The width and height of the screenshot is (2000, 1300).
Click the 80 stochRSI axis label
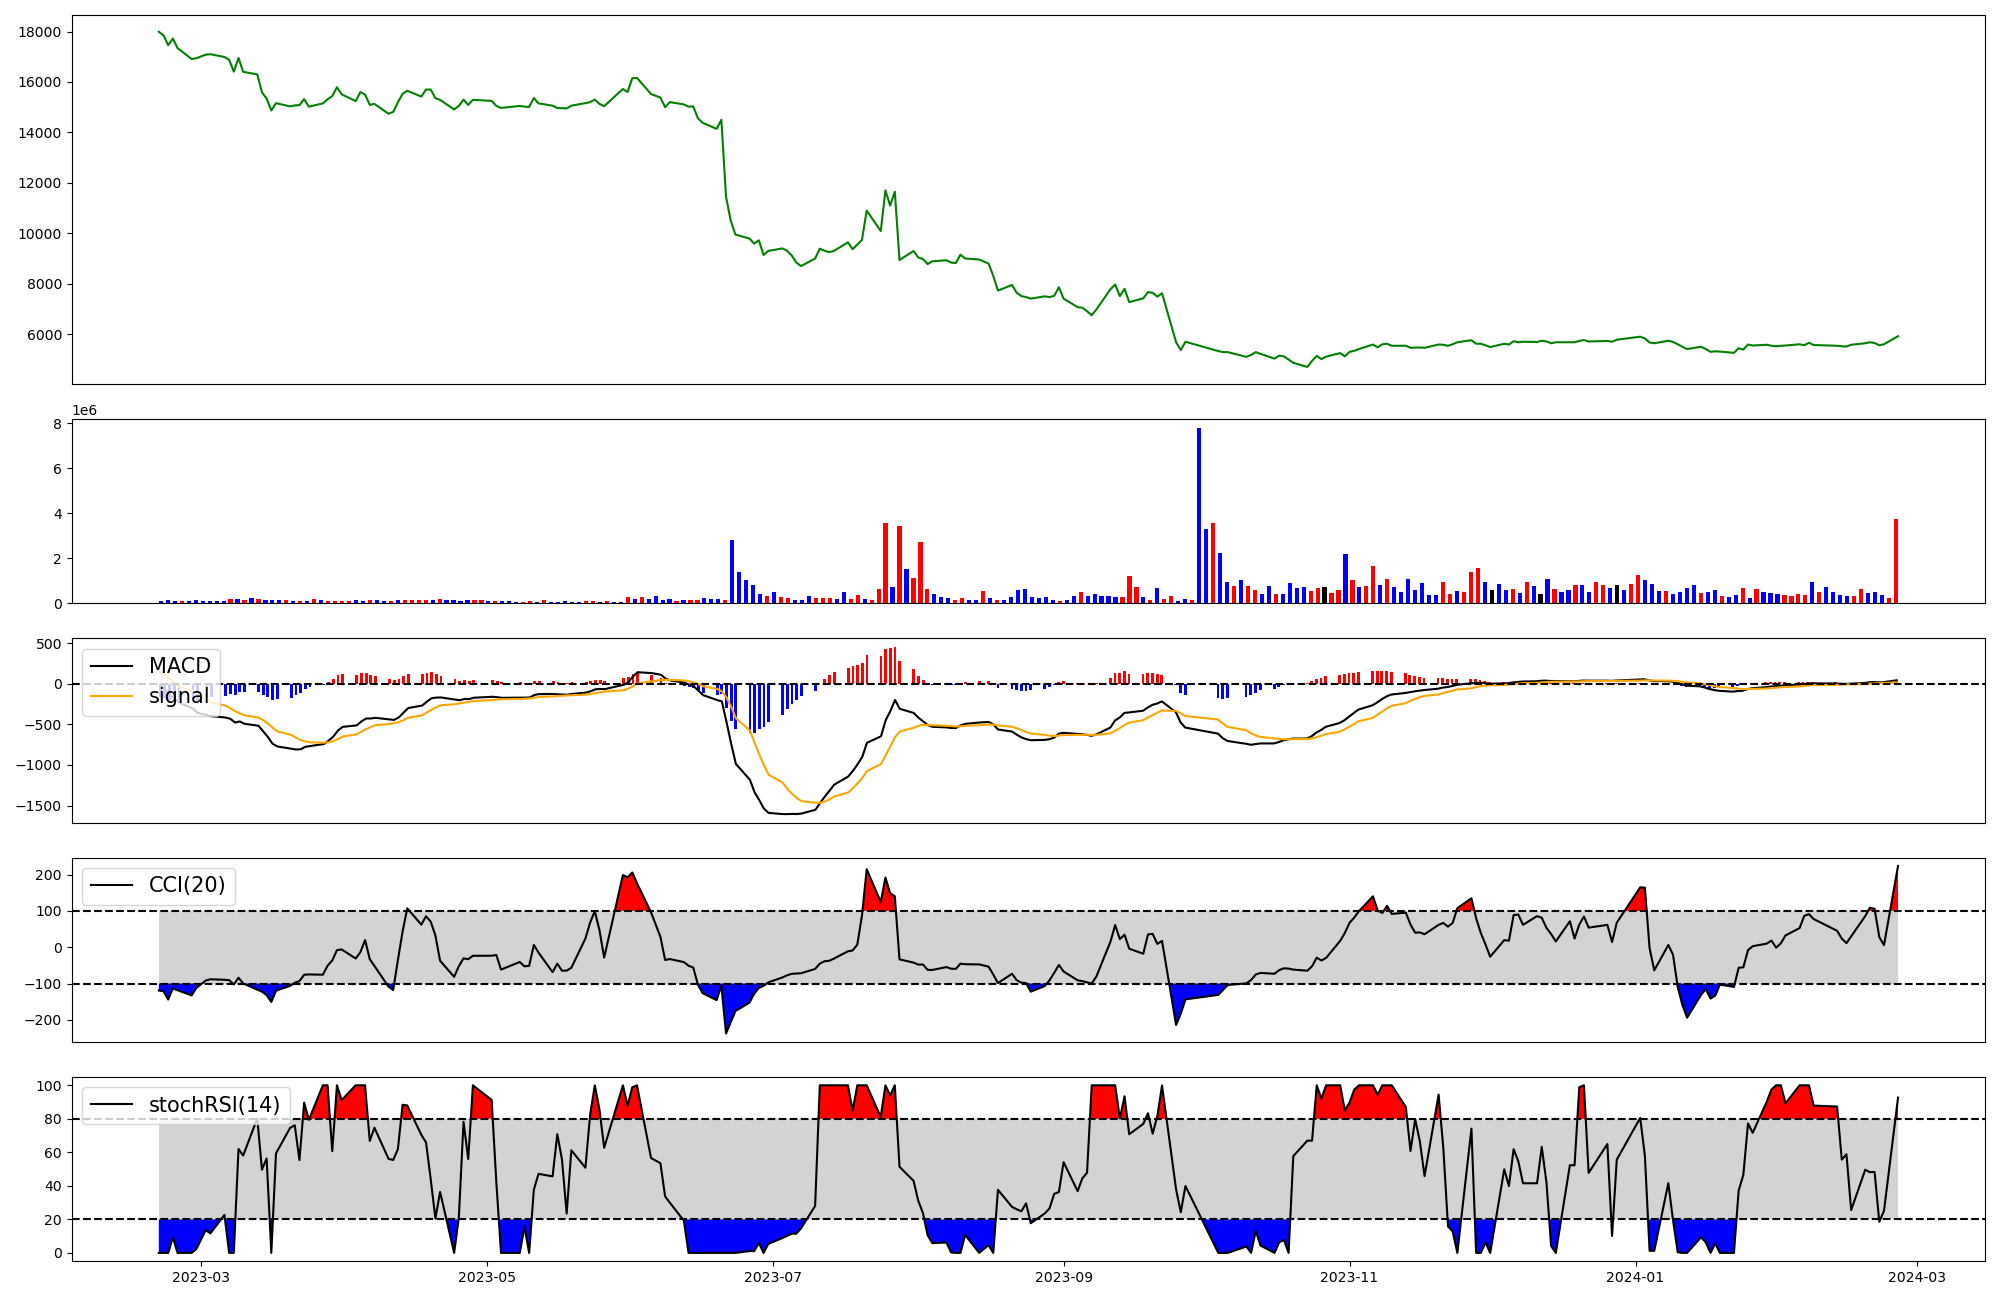point(53,1120)
